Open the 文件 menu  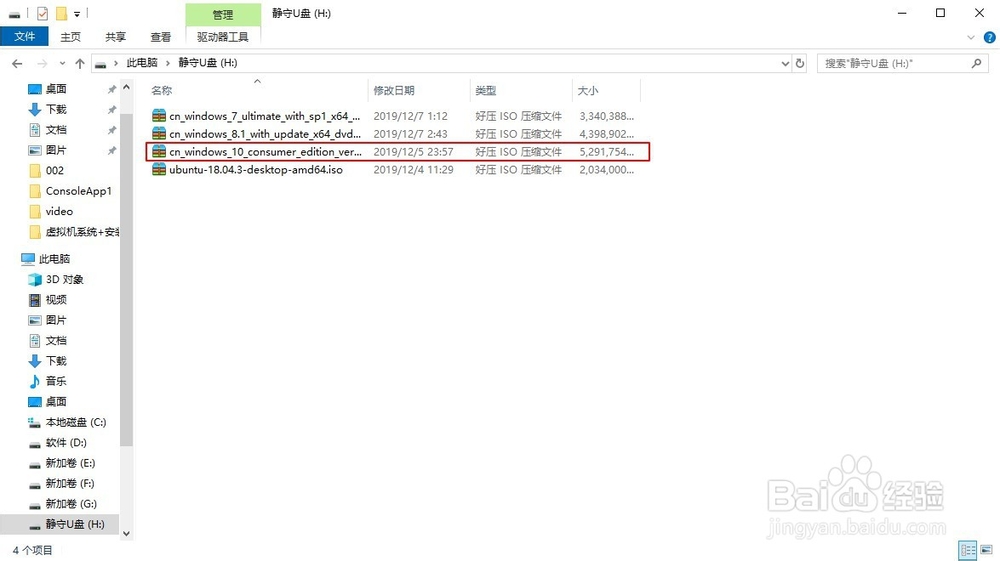click(x=24, y=36)
